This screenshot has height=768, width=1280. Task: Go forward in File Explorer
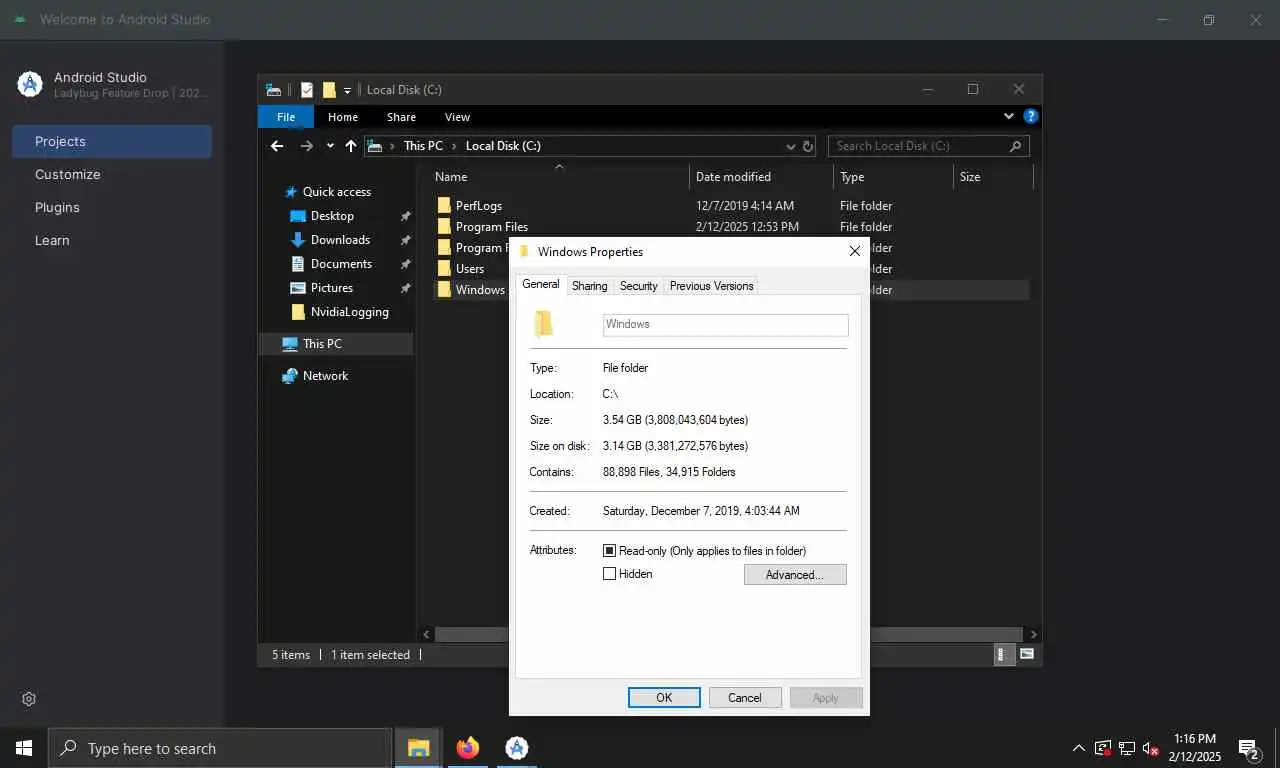tap(307, 146)
